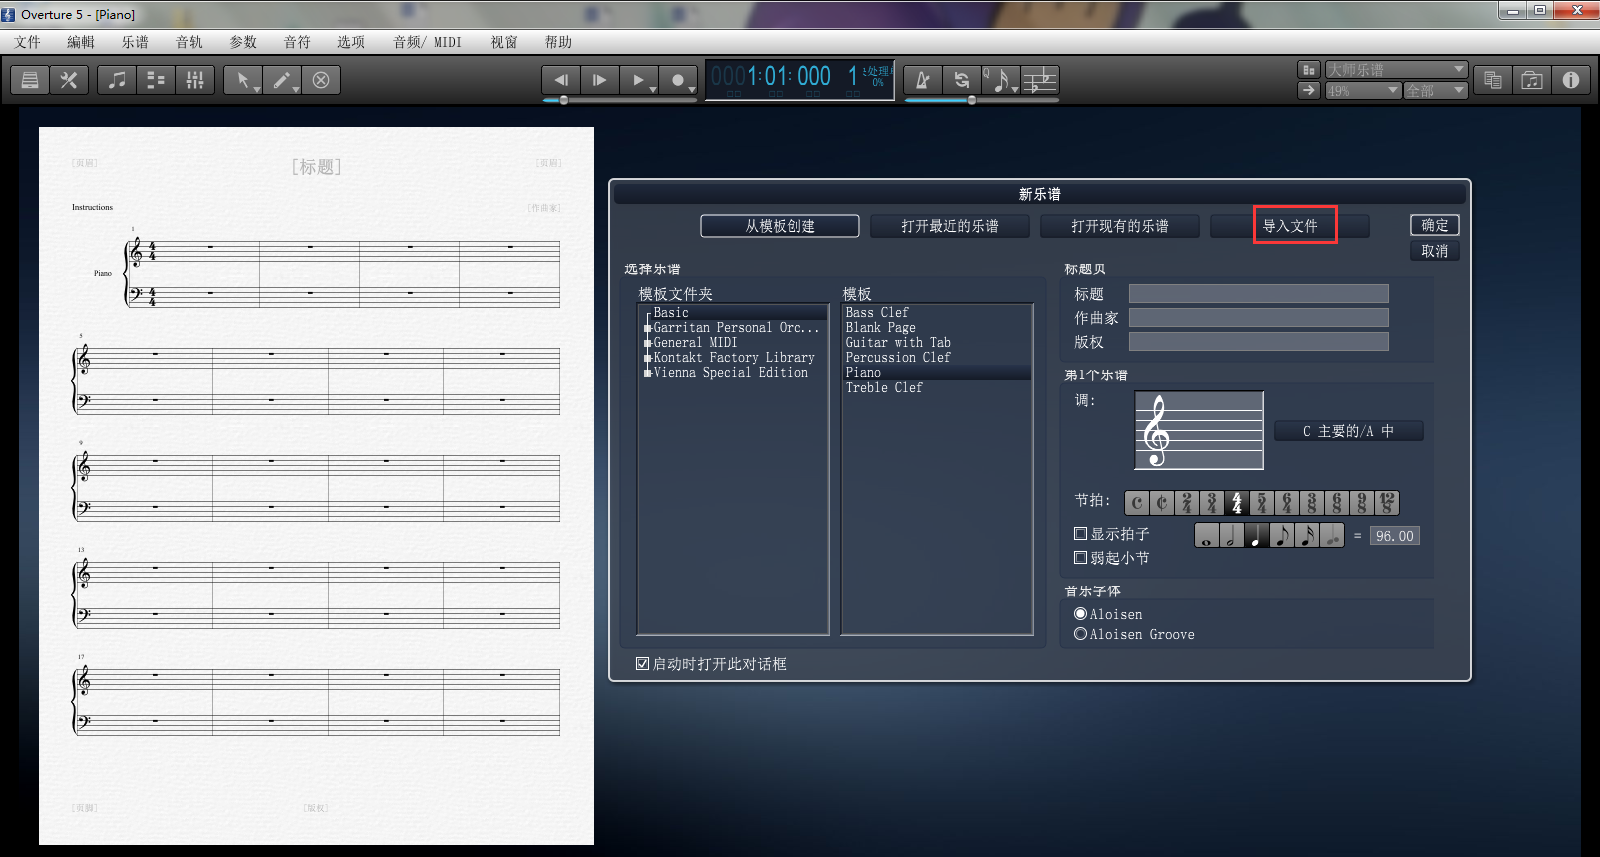
Task: Select the 4/4 time signature toggle
Action: click(1237, 503)
